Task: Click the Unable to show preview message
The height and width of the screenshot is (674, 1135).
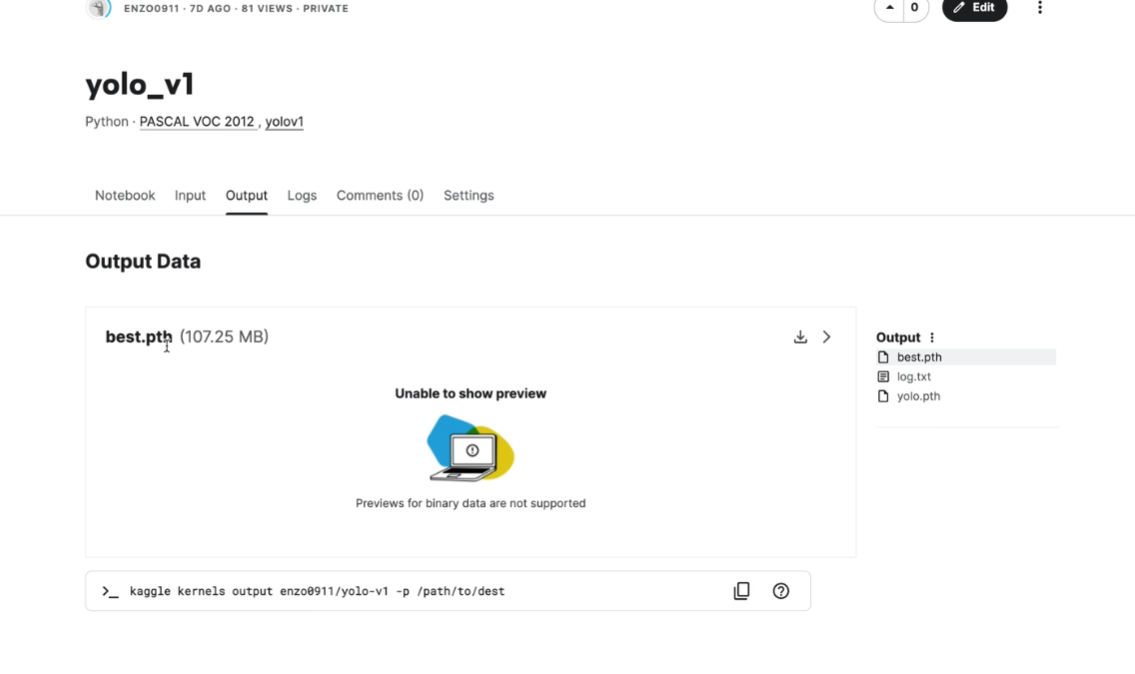Action: pyautogui.click(x=471, y=394)
